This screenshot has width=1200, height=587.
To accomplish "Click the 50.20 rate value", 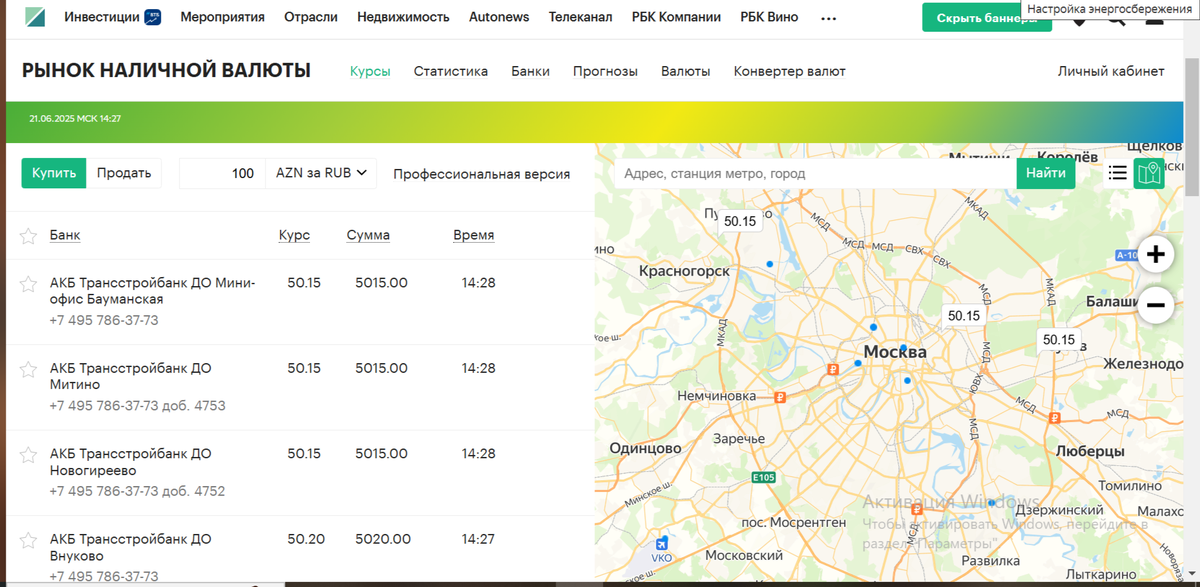I will 306,539.
